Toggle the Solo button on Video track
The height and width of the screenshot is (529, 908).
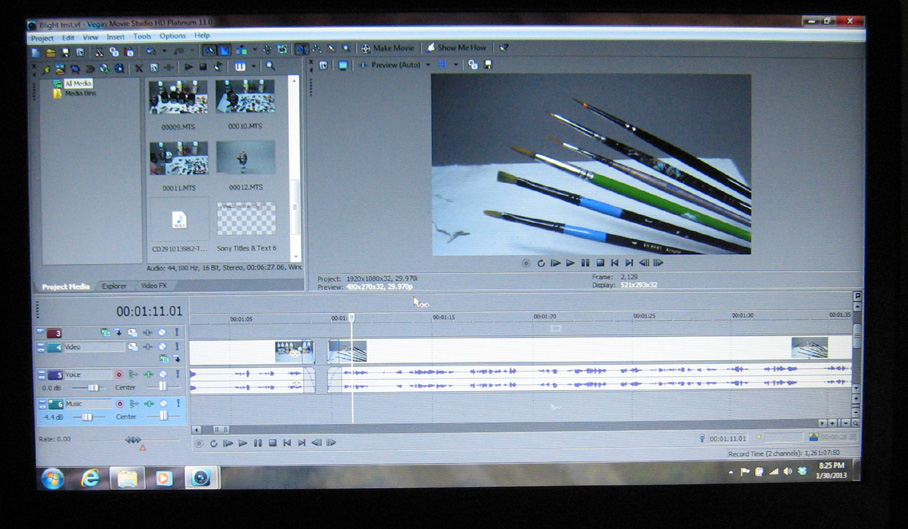pyautogui.click(x=177, y=347)
